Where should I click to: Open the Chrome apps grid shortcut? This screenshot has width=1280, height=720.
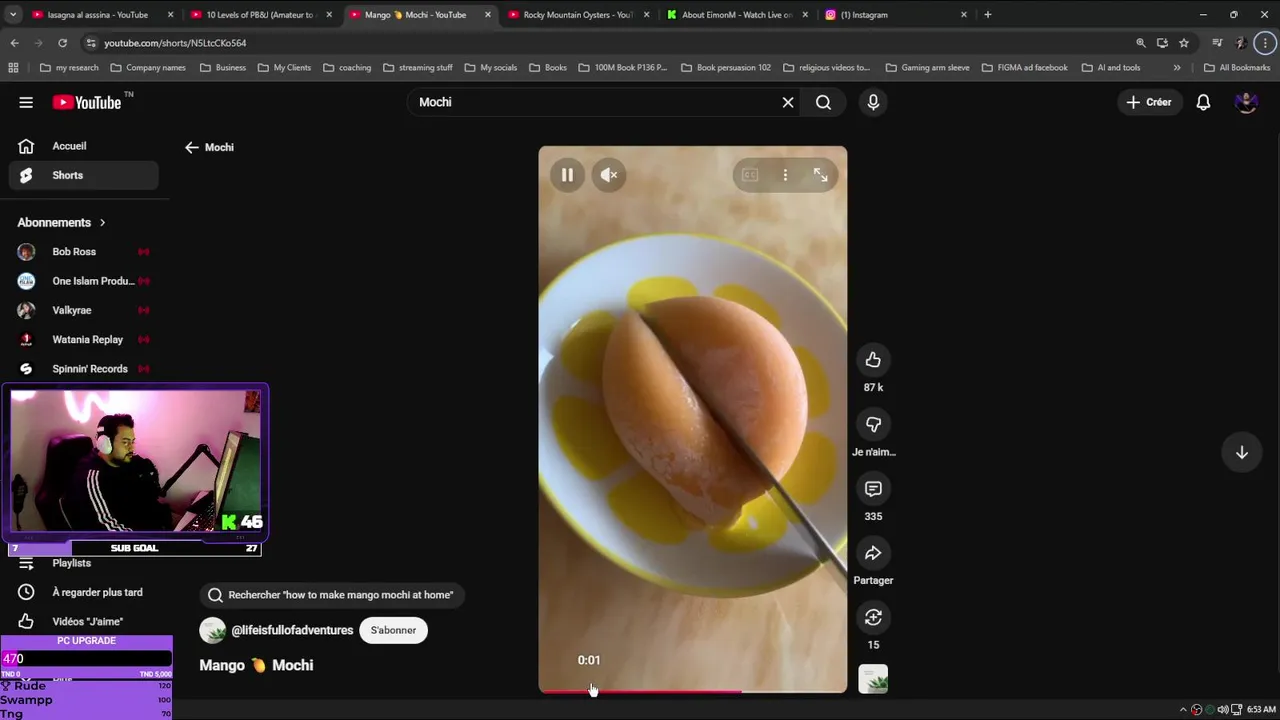pos(13,68)
